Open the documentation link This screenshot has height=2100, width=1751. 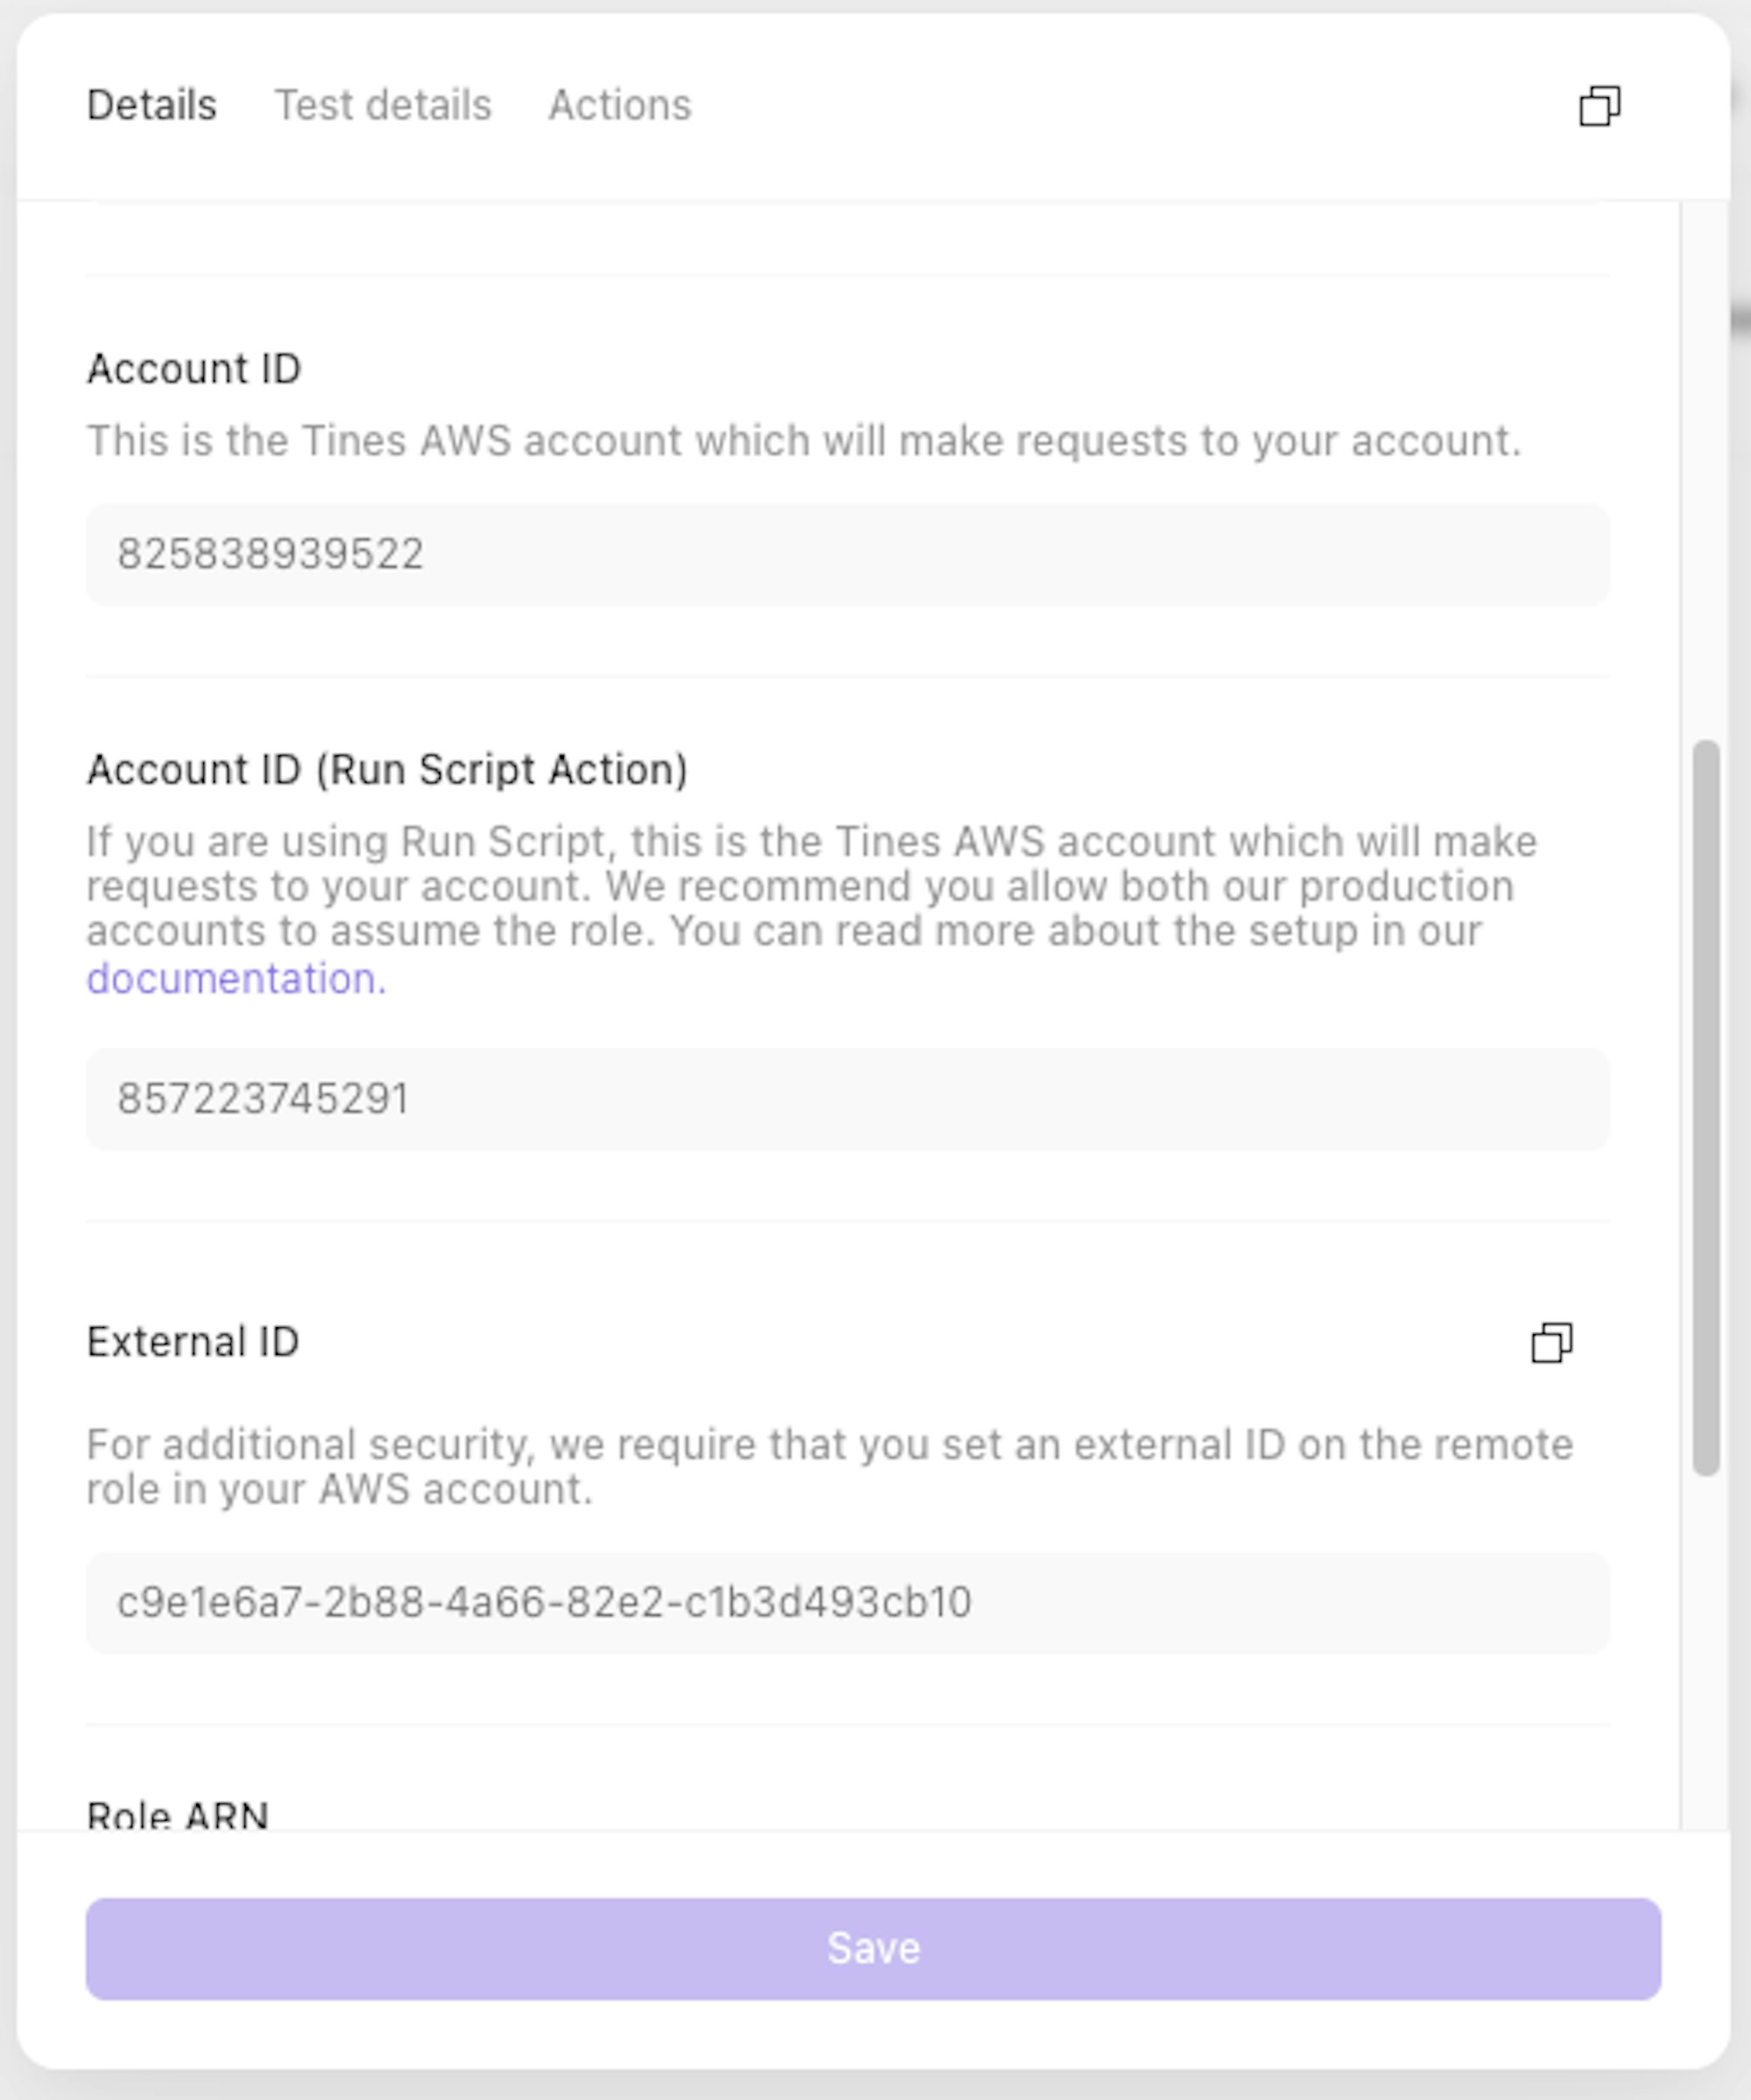click(x=236, y=978)
